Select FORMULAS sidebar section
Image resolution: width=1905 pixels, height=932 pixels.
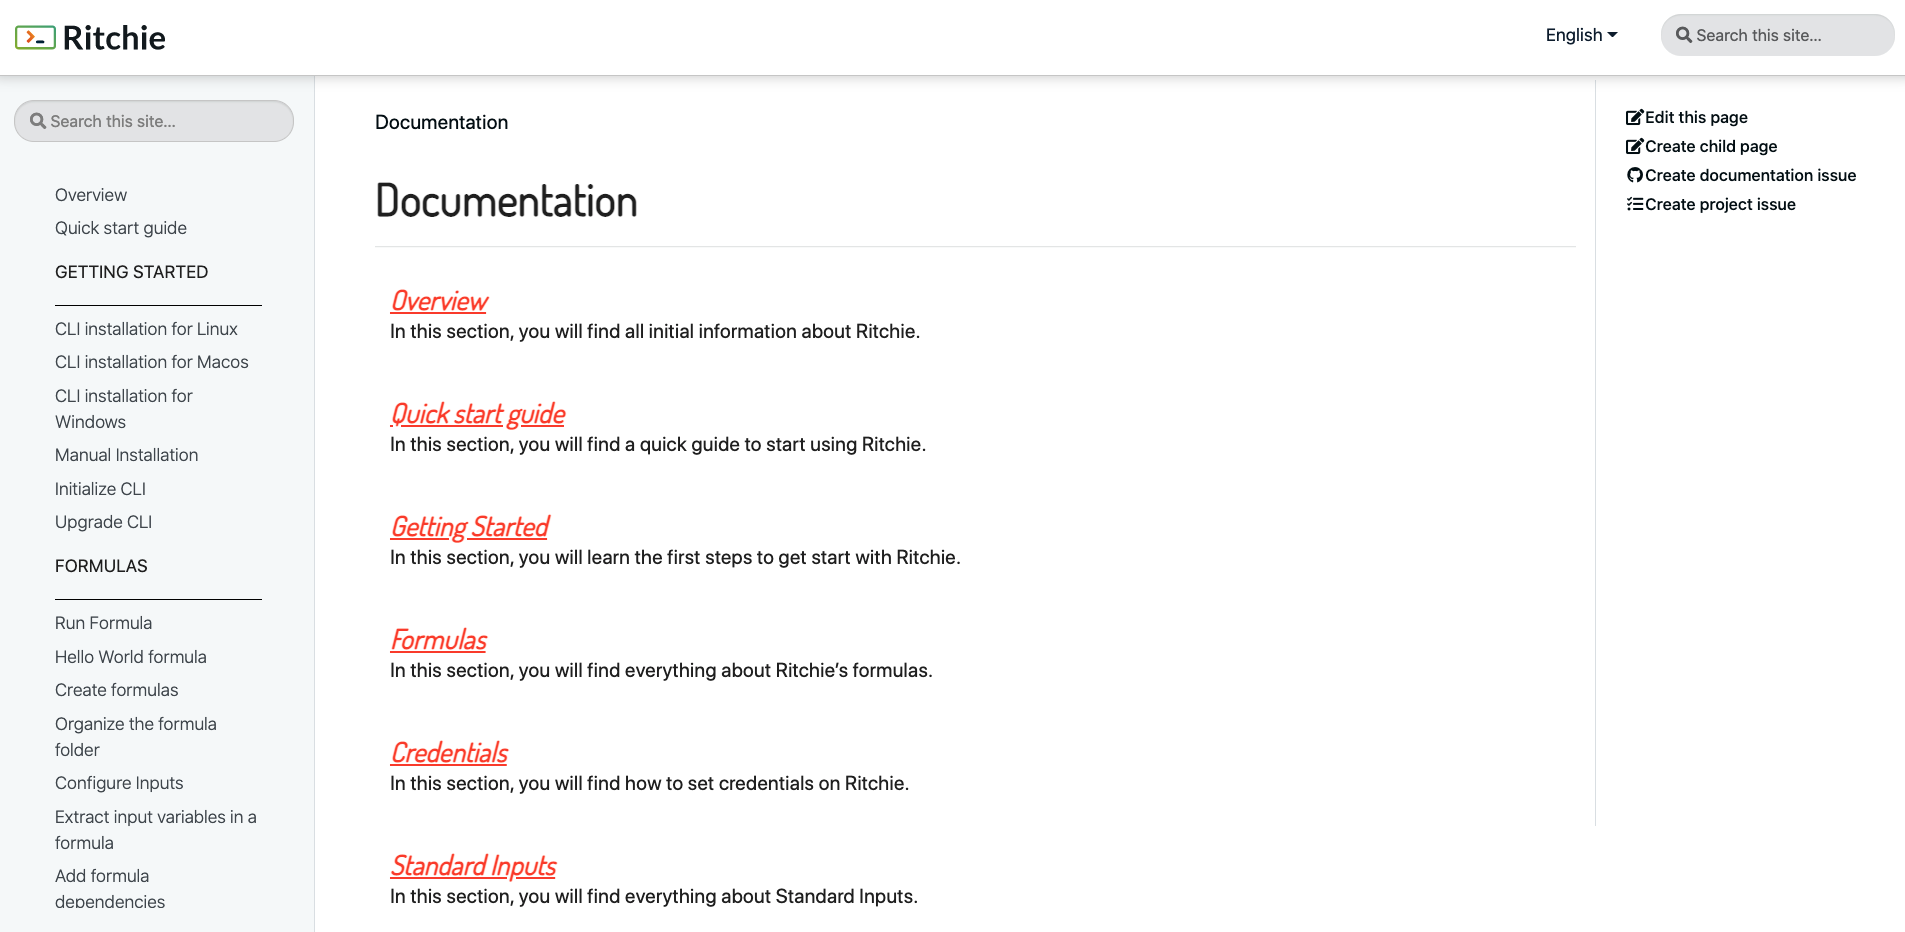101,566
